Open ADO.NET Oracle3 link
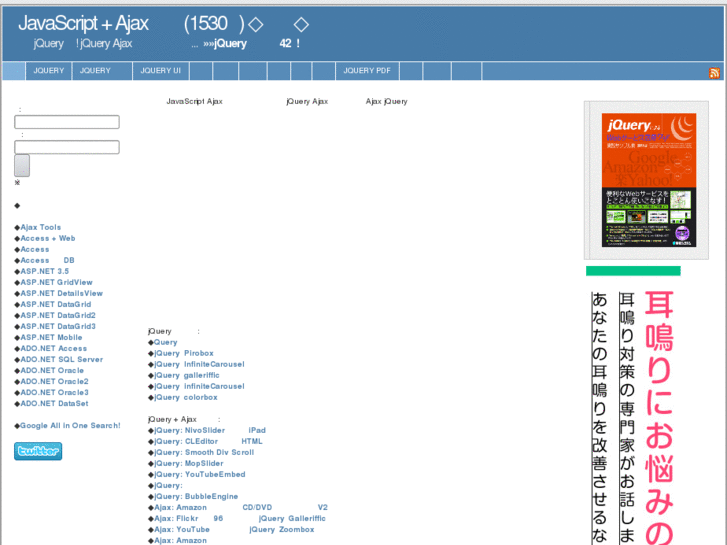This screenshot has height=545, width=727. (54, 393)
